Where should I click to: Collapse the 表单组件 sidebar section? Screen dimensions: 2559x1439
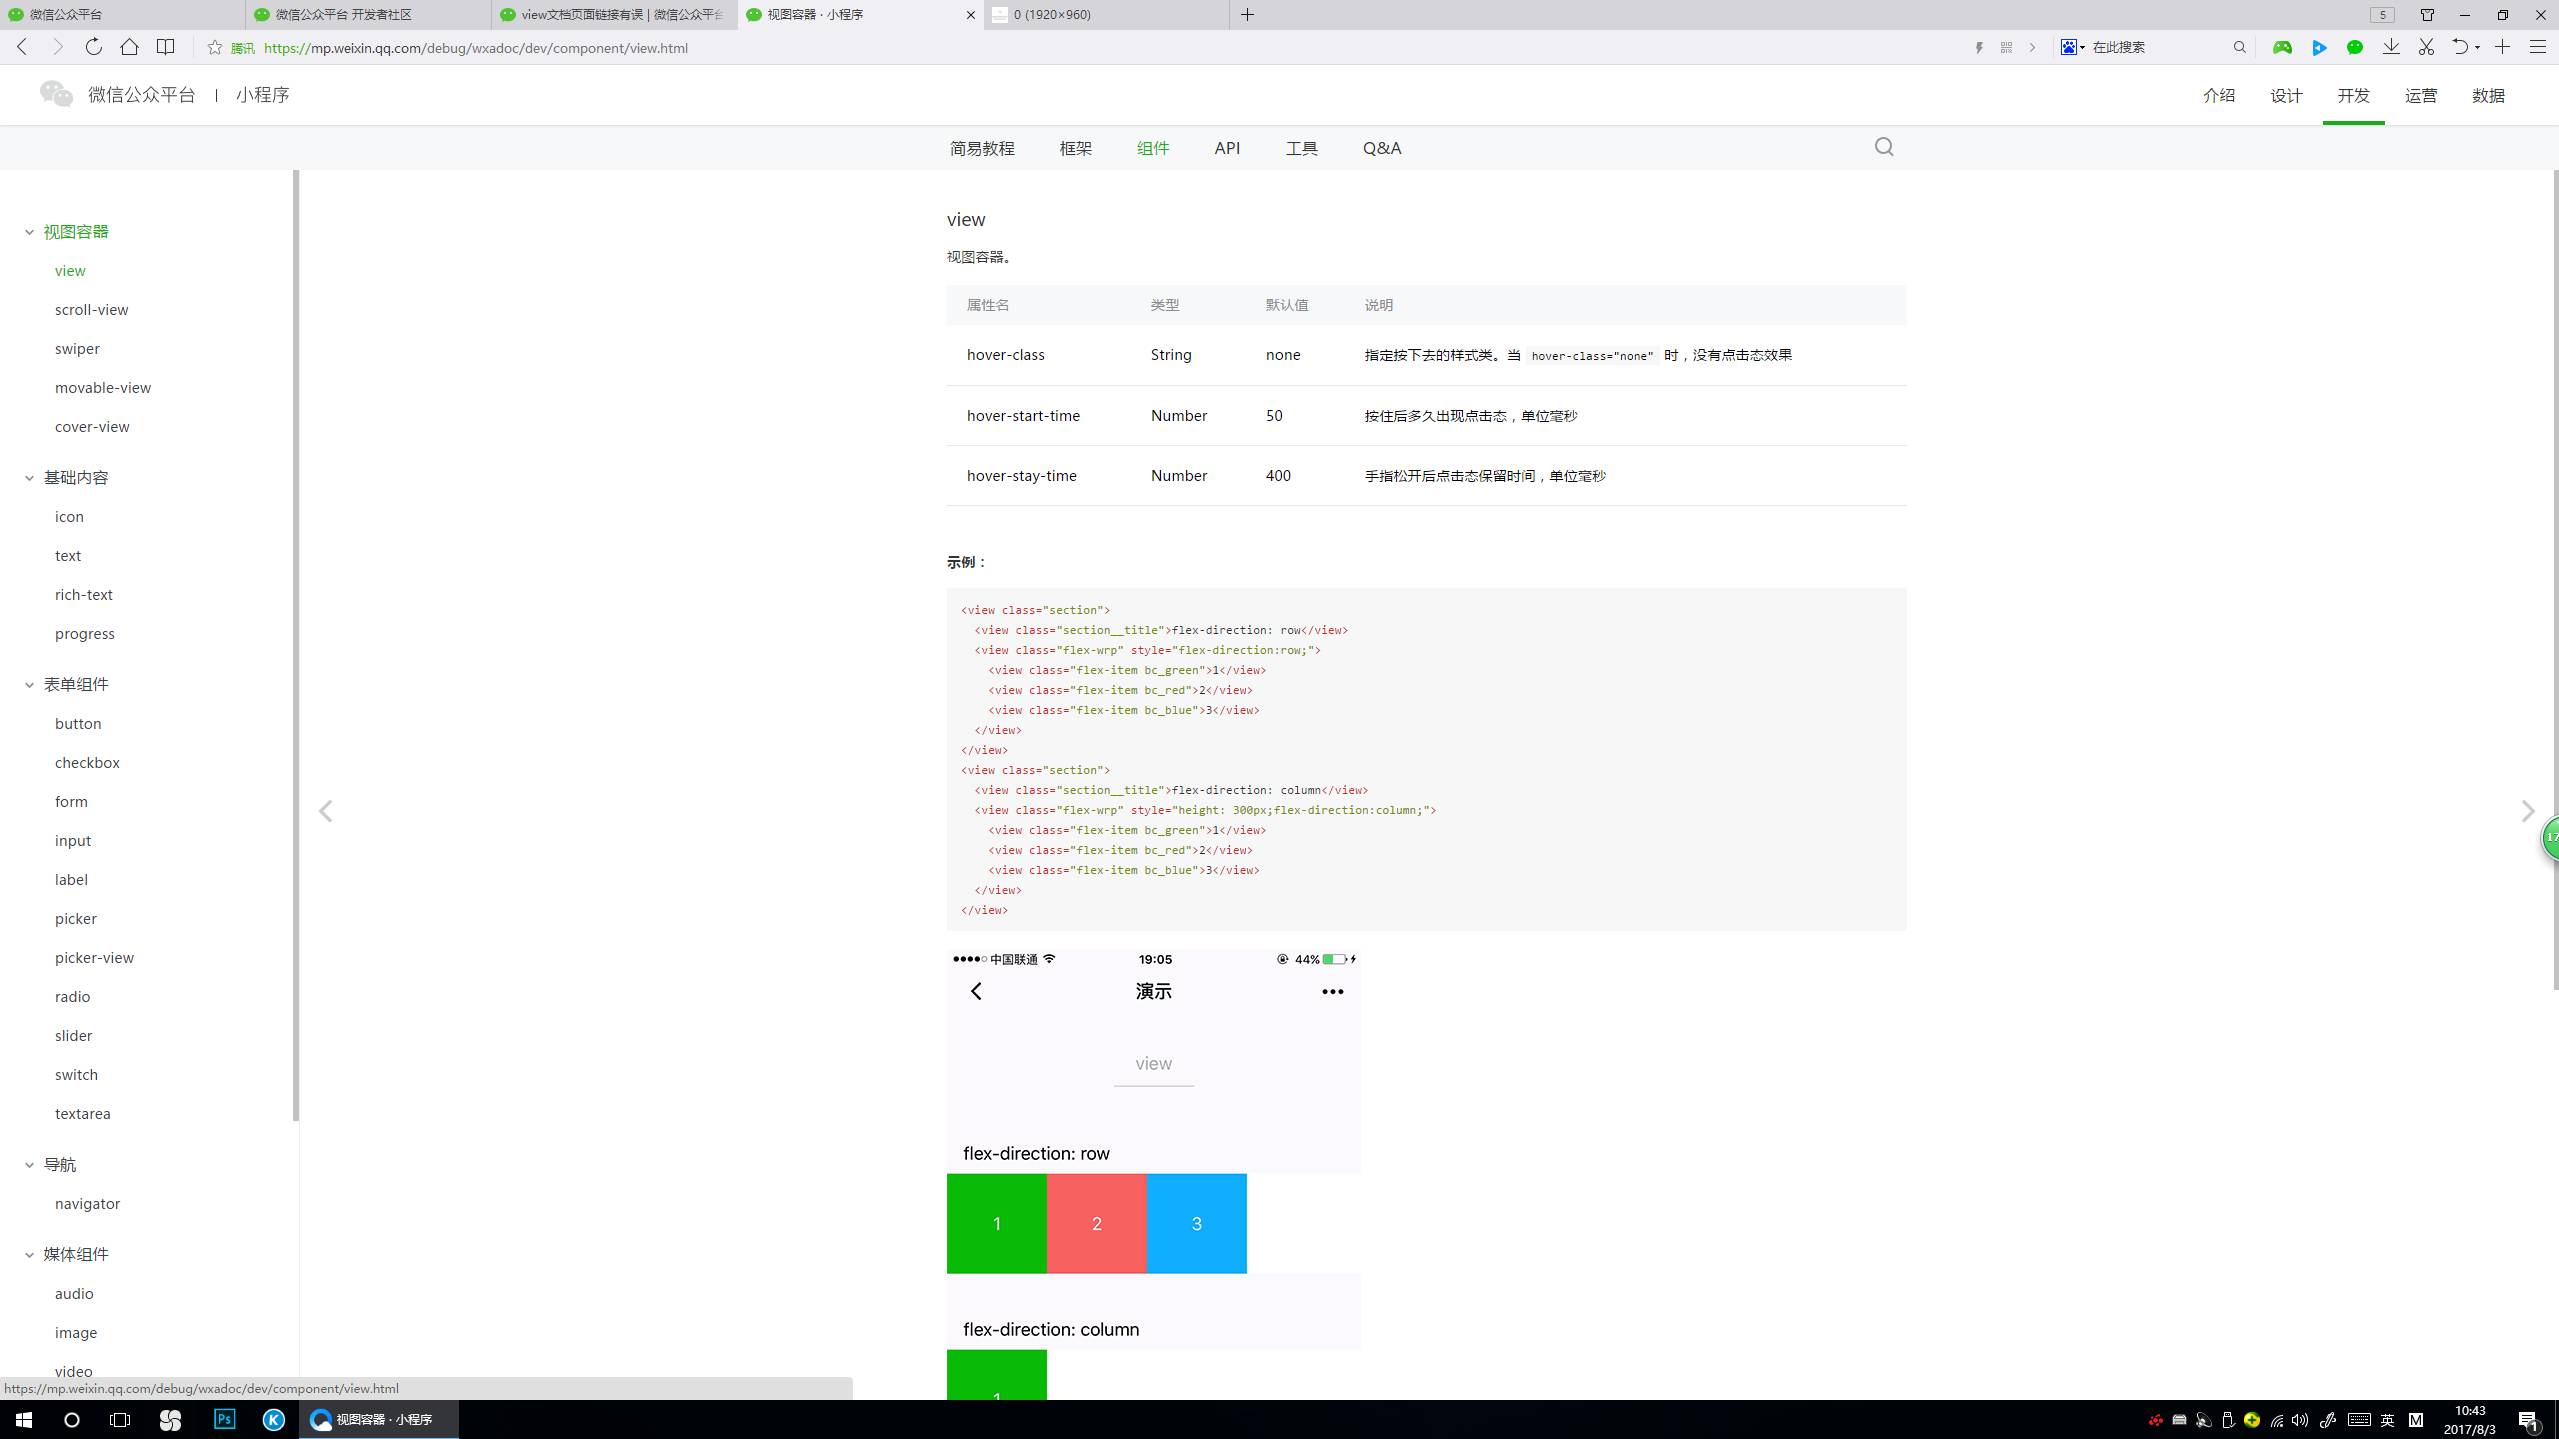pos(29,685)
